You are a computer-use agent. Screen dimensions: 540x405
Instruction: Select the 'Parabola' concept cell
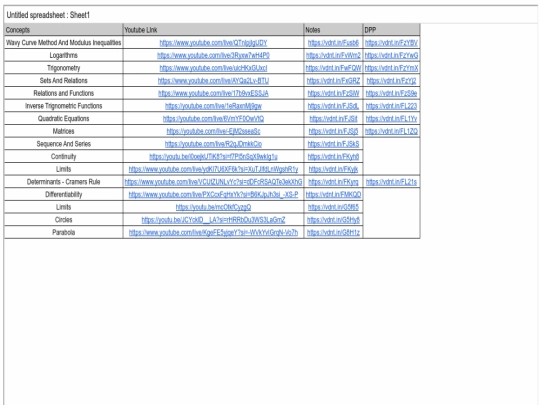pos(63,232)
